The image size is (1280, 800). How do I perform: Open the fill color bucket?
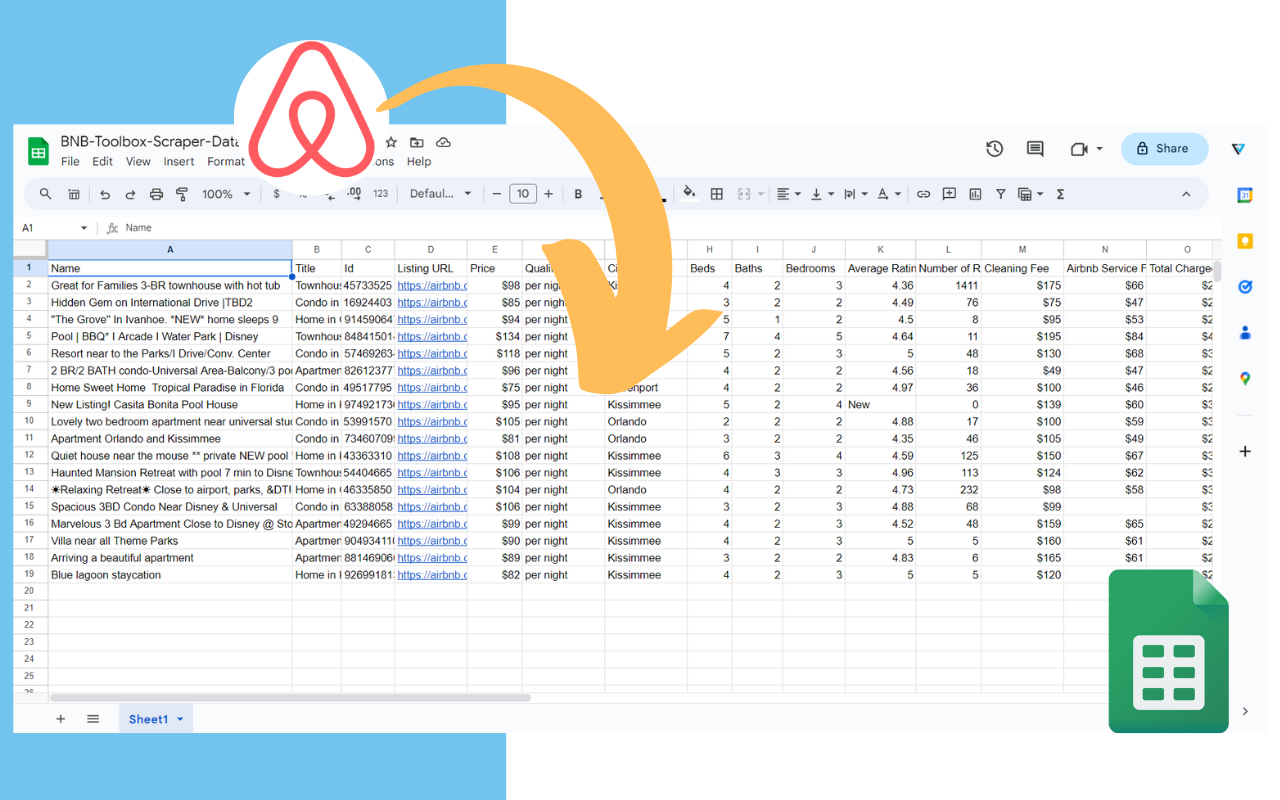689,194
